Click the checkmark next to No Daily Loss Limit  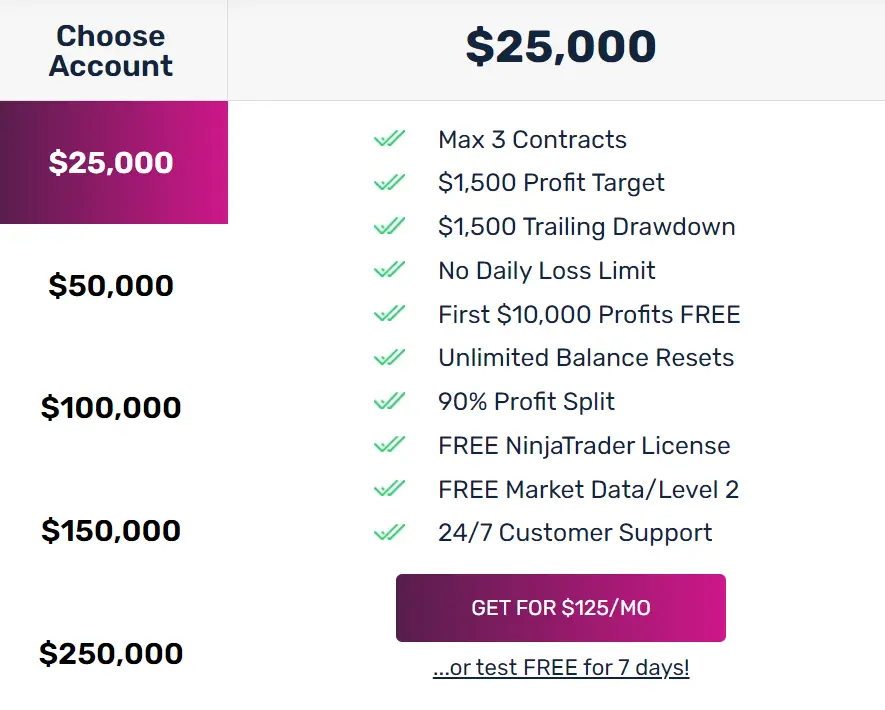point(389,270)
